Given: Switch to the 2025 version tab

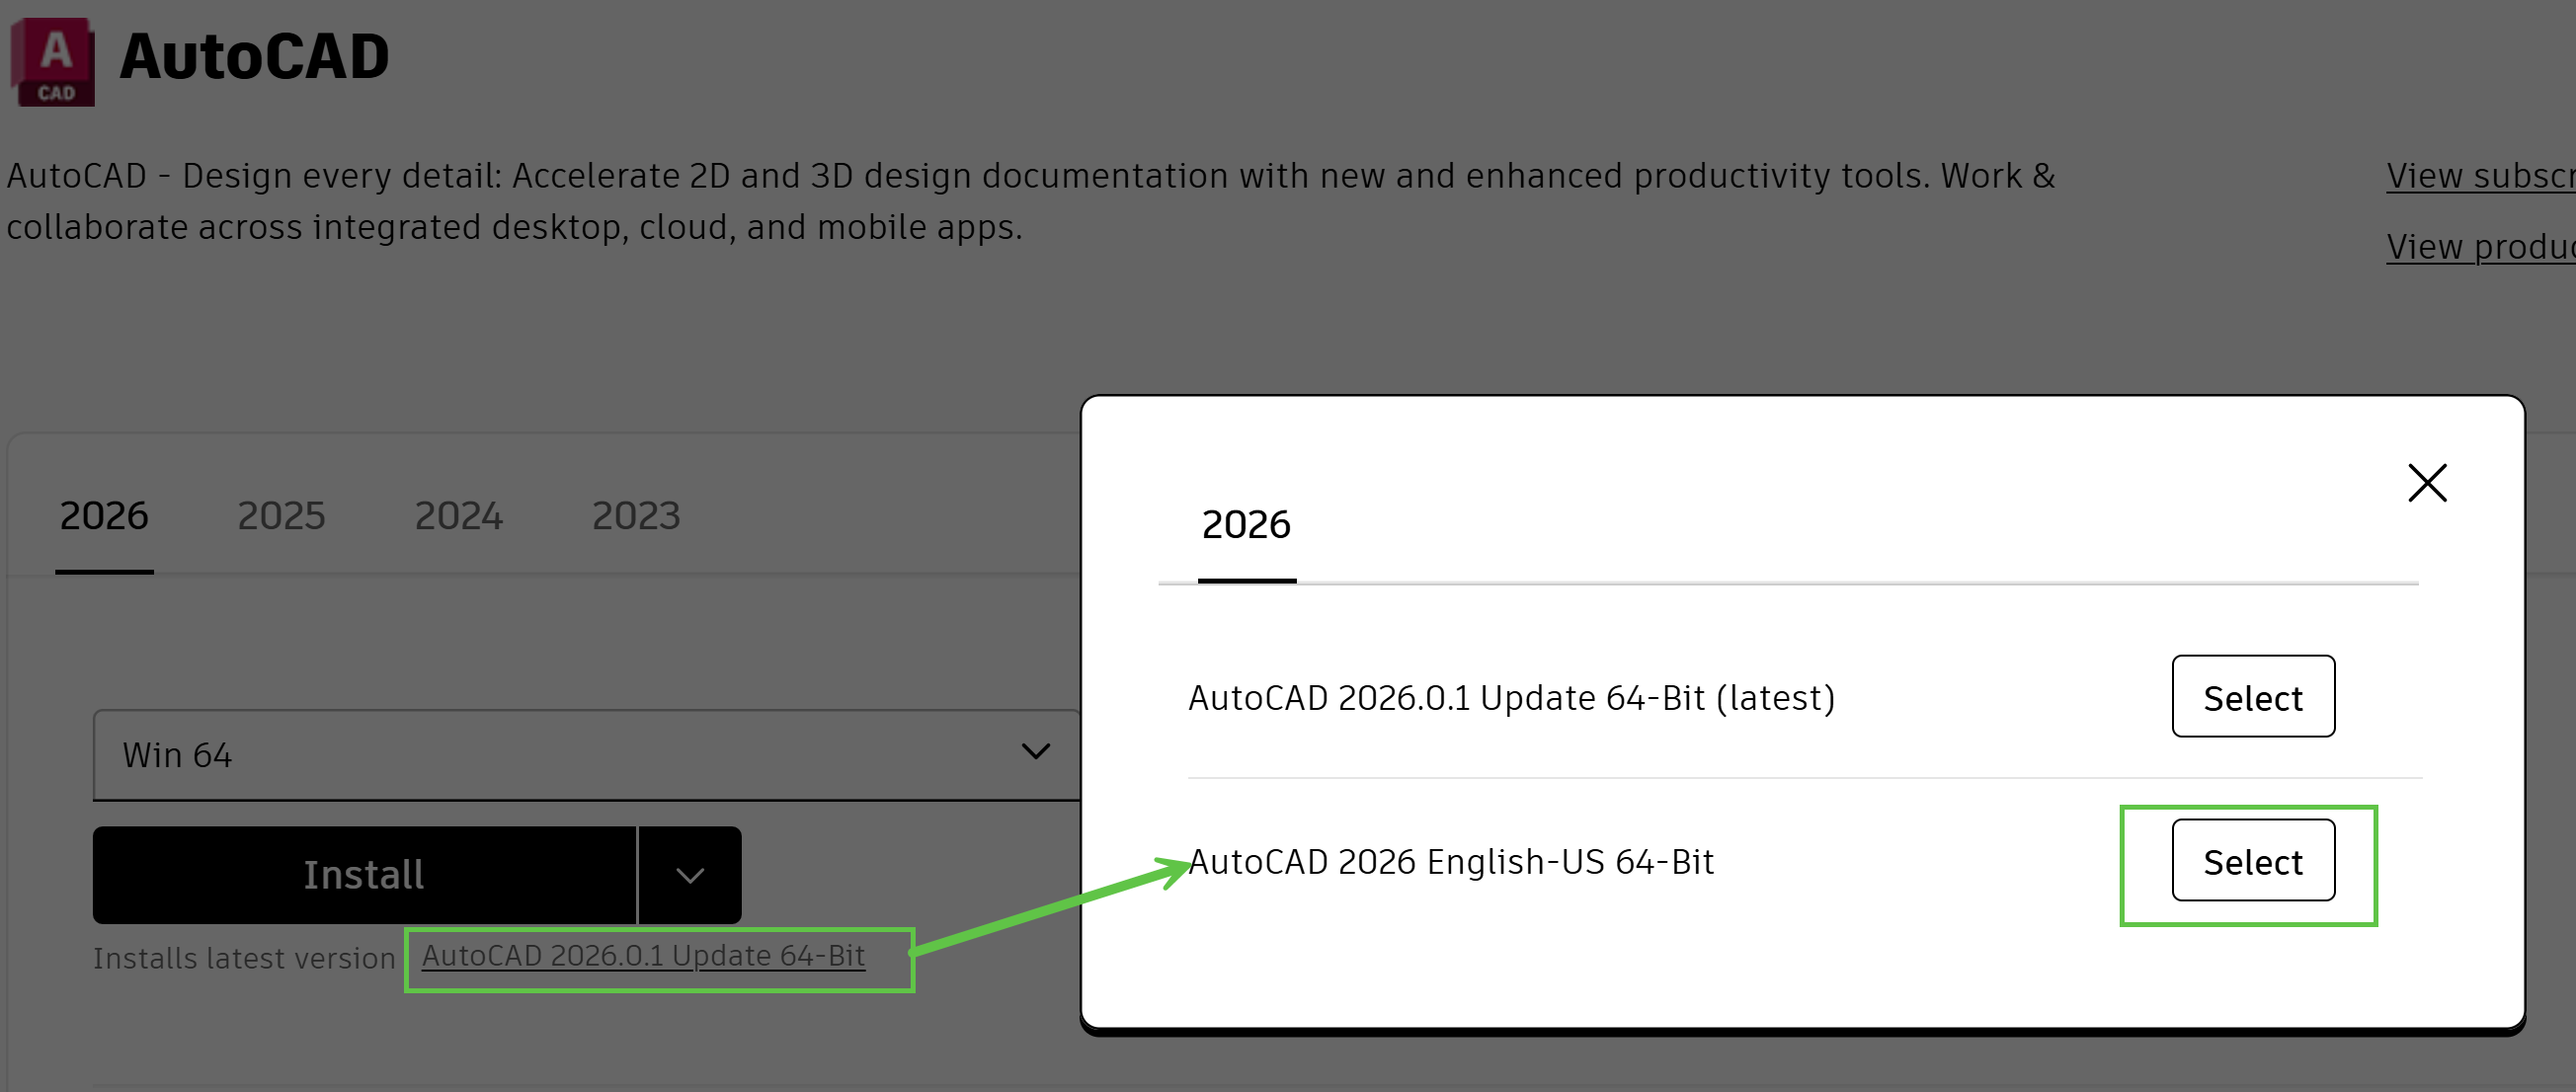Looking at the screenshot, I should 281,516.
